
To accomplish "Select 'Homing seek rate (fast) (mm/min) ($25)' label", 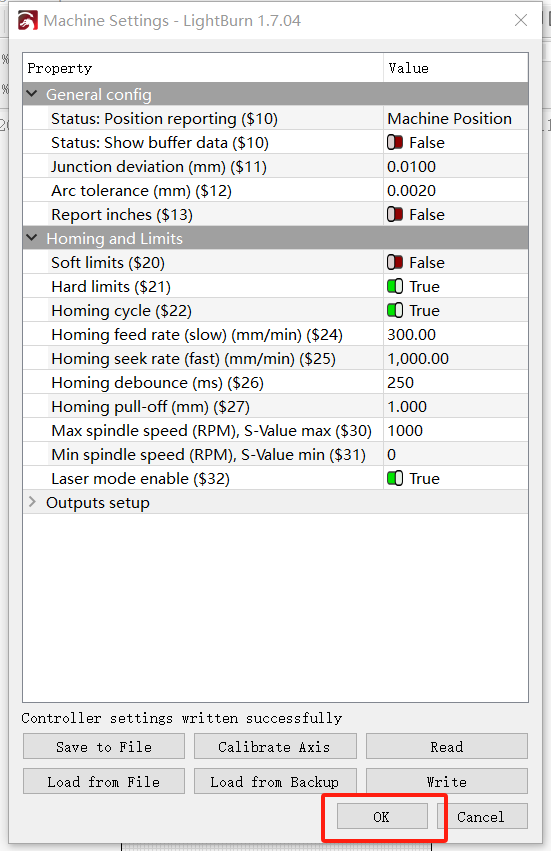I will point(193,359).
